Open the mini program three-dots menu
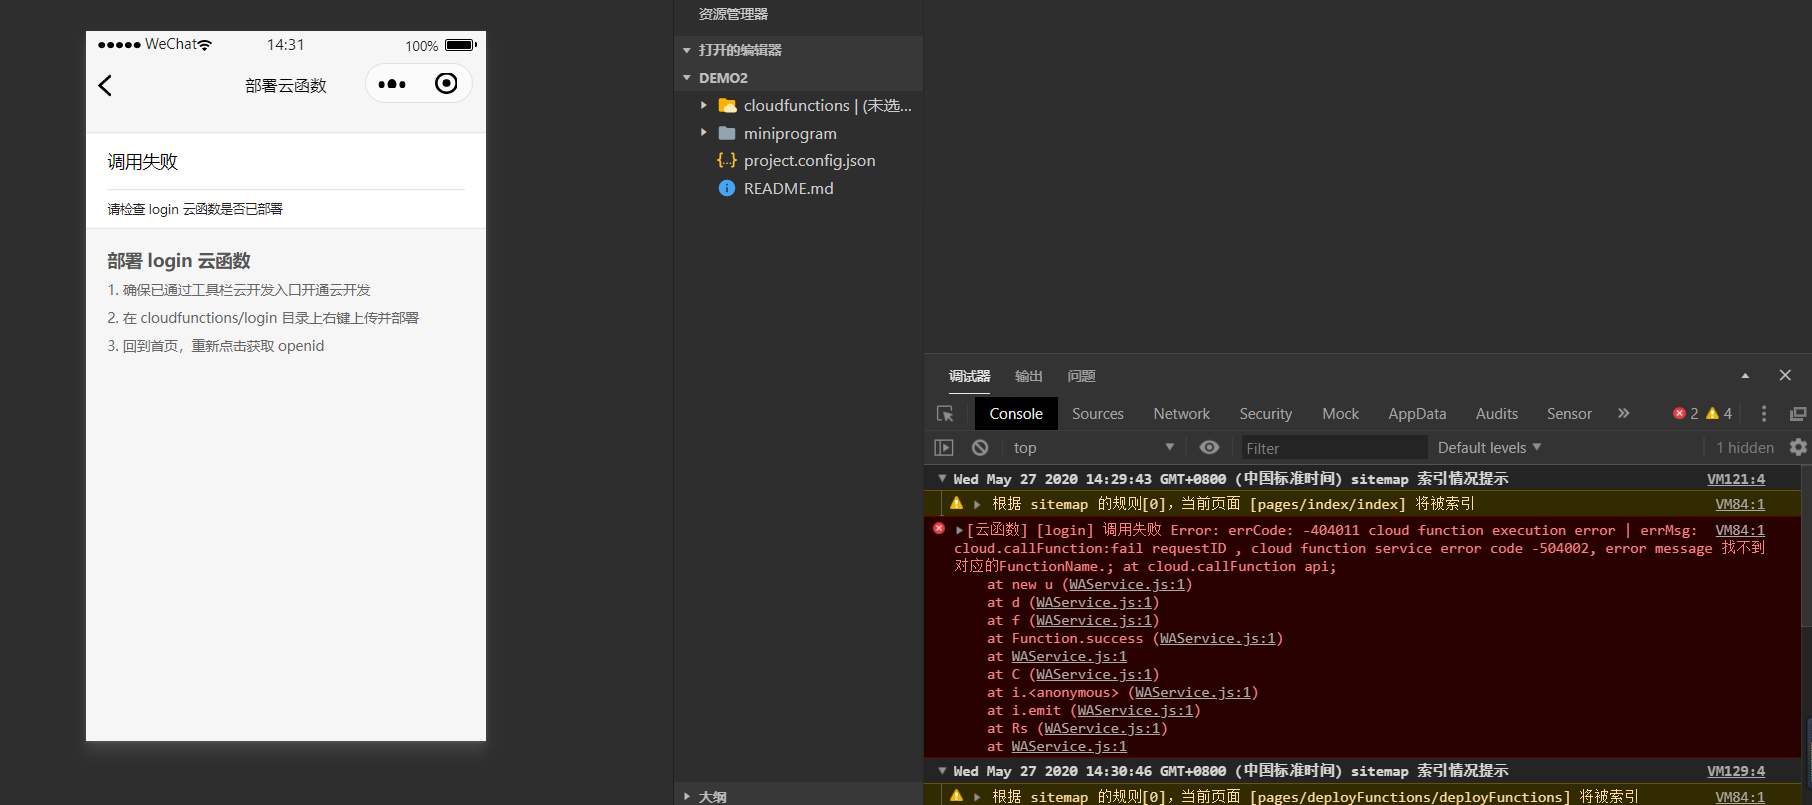 [392, 84]
